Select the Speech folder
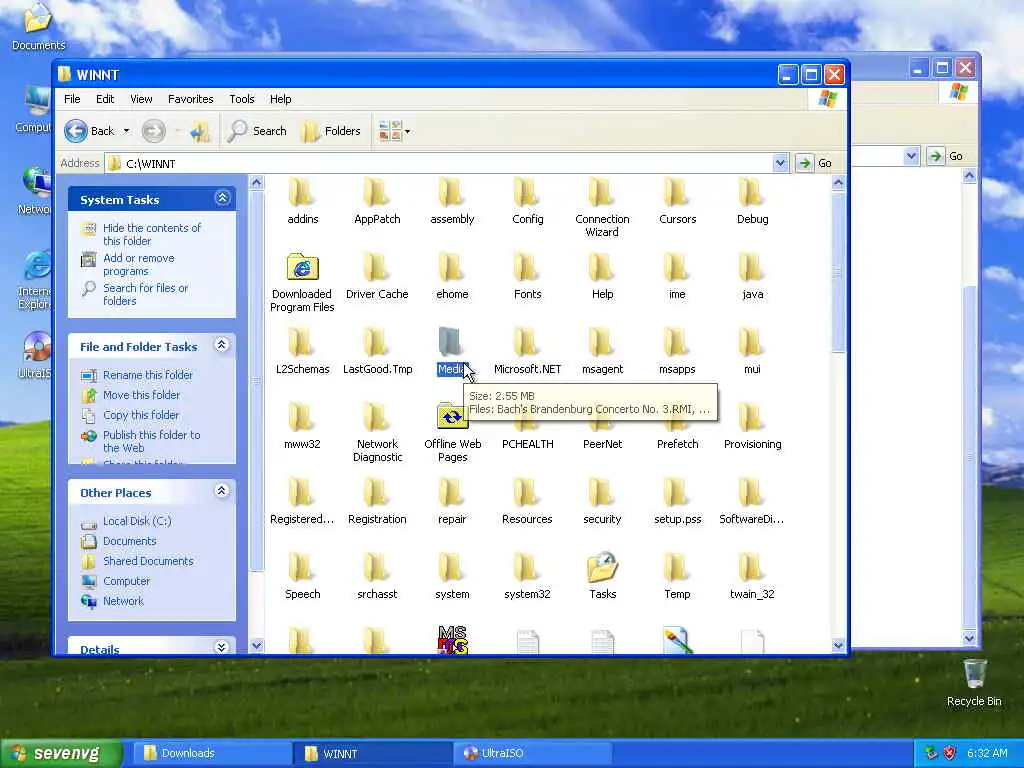This screenshot has height=768, width=1024. pyautogui.click(x=302, y=576)
